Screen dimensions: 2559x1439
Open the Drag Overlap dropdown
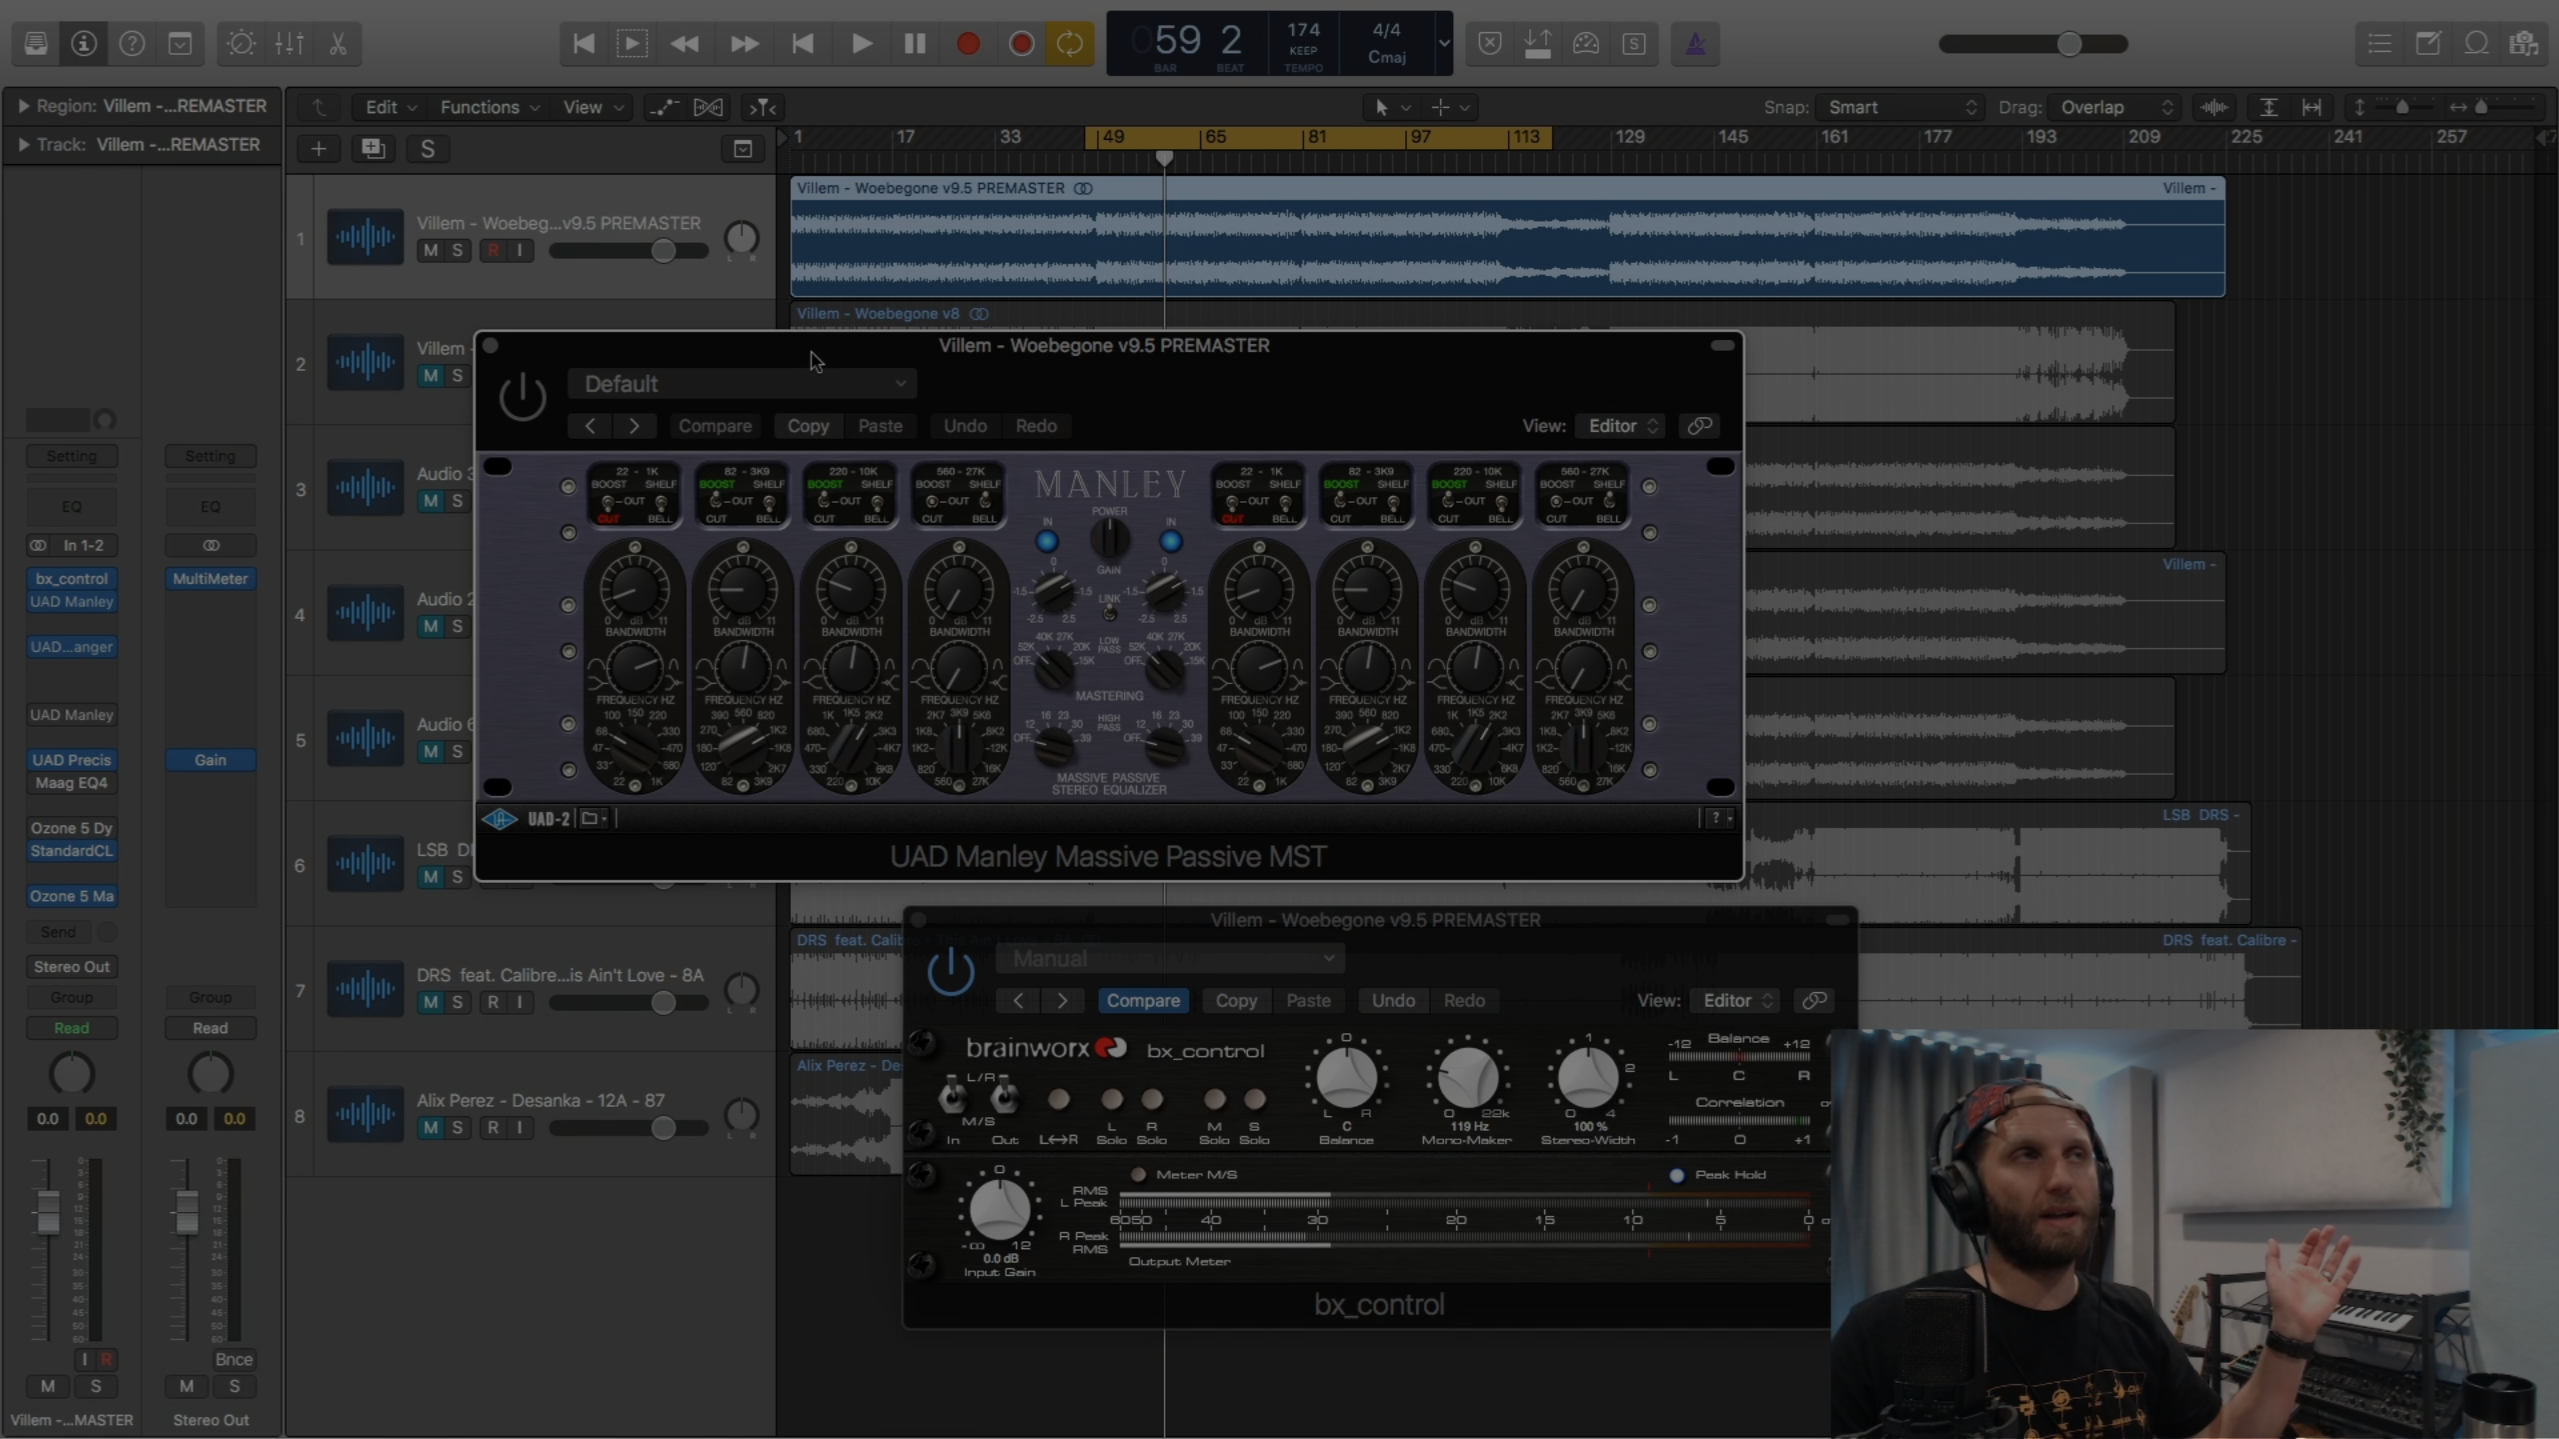[x=2114, y=107]
